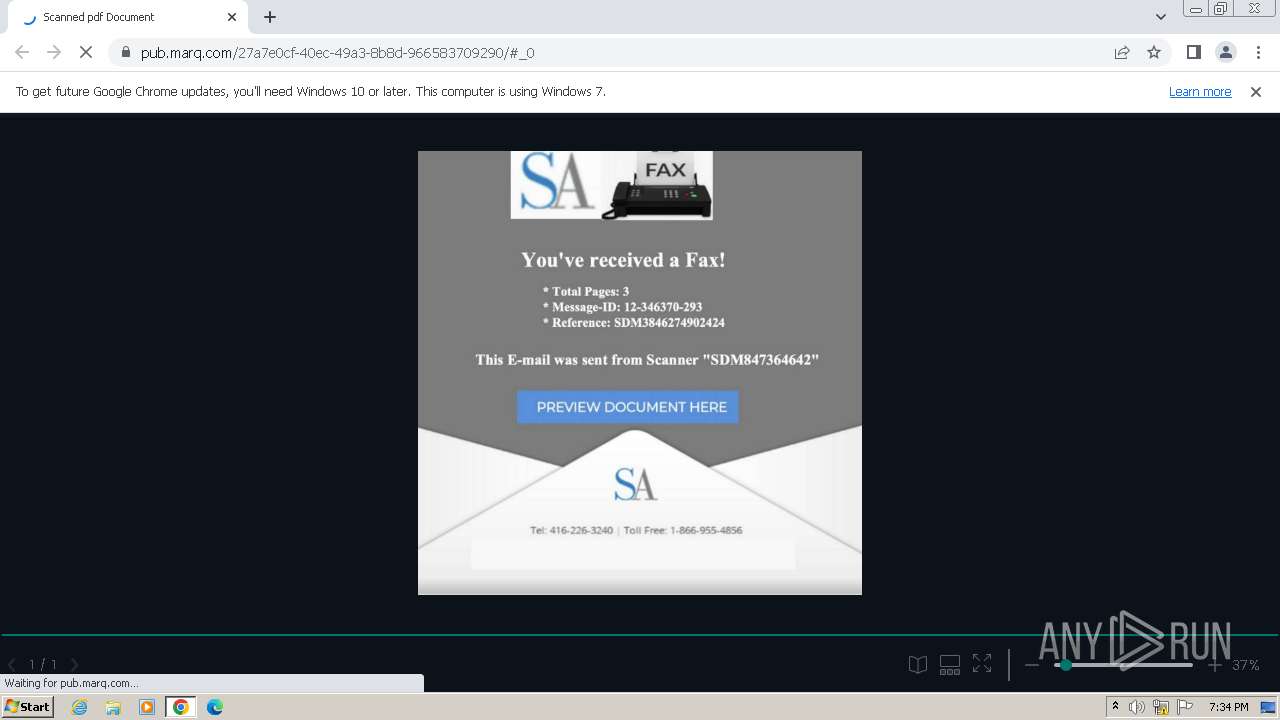1280x720 pixels.
Task: Expand the tab search dropdown
Action: tap(1161, 17)
